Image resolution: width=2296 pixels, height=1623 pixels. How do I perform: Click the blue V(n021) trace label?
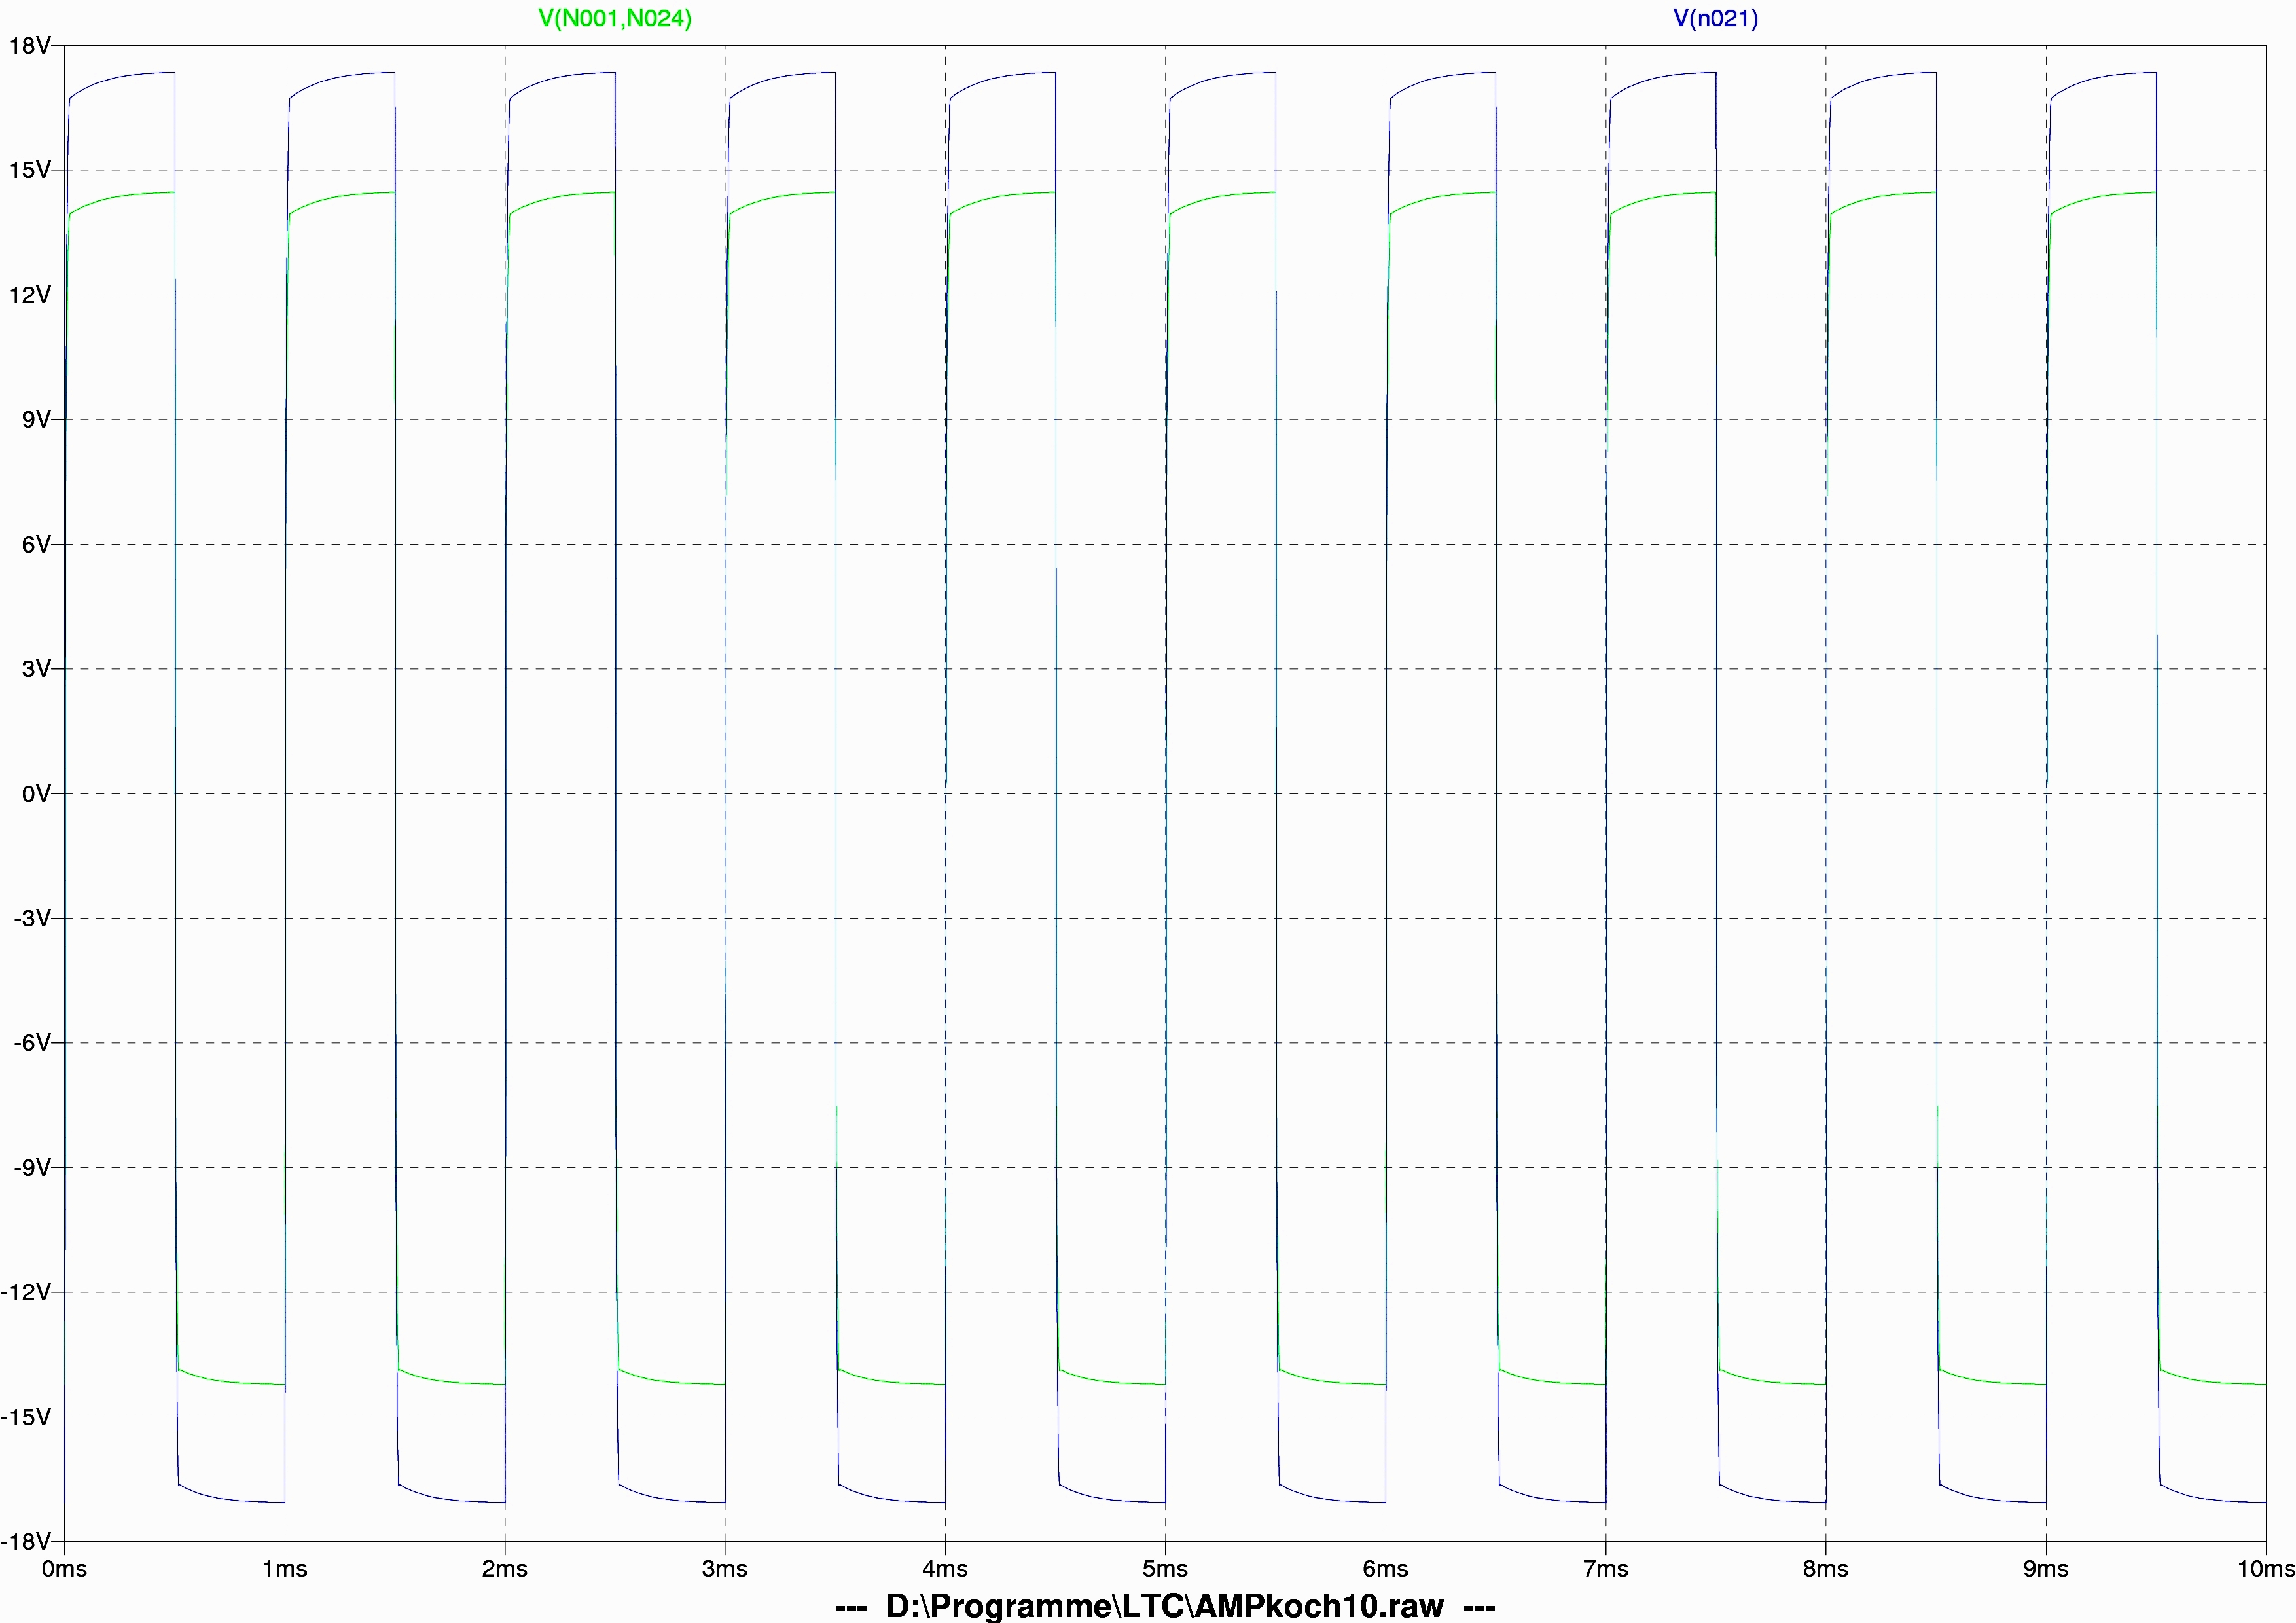point(1715,18)
